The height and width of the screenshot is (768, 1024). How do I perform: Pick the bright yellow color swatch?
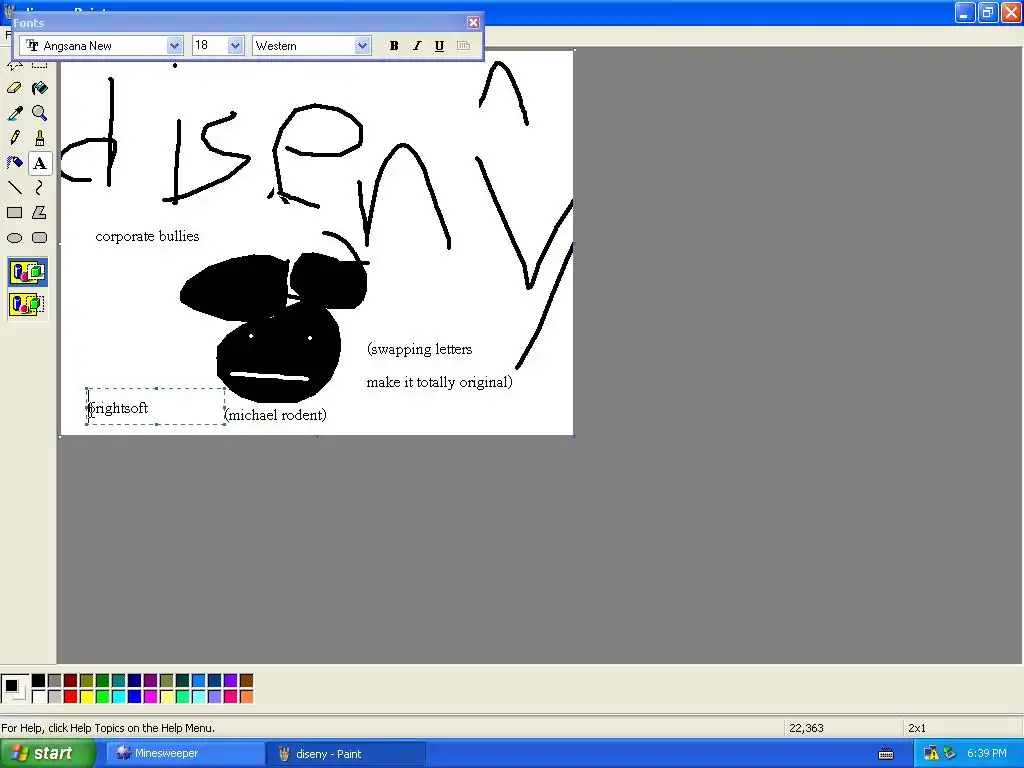pos(86,697)
